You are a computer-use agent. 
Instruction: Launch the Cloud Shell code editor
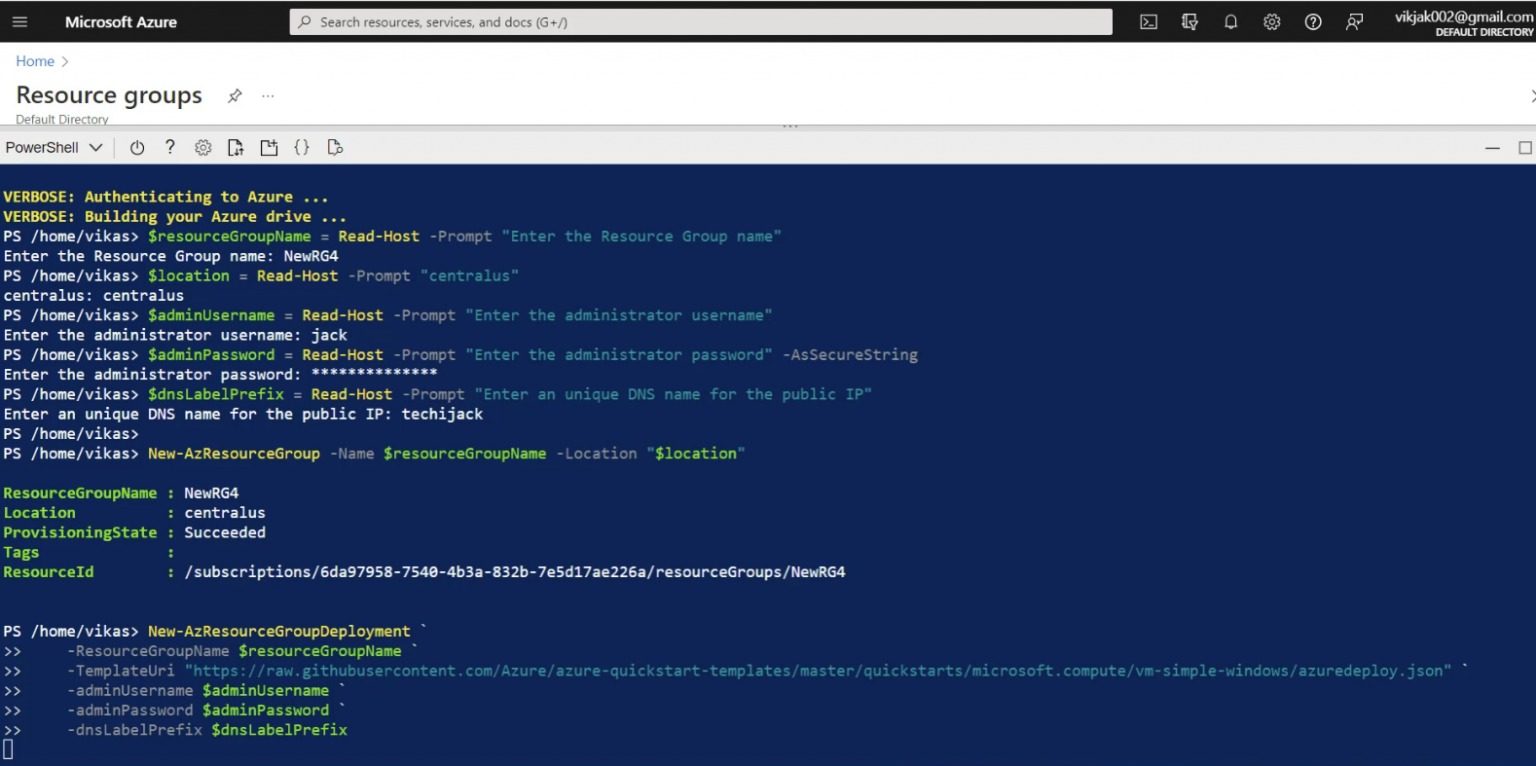pyautogui.click(x=302, y=147)
